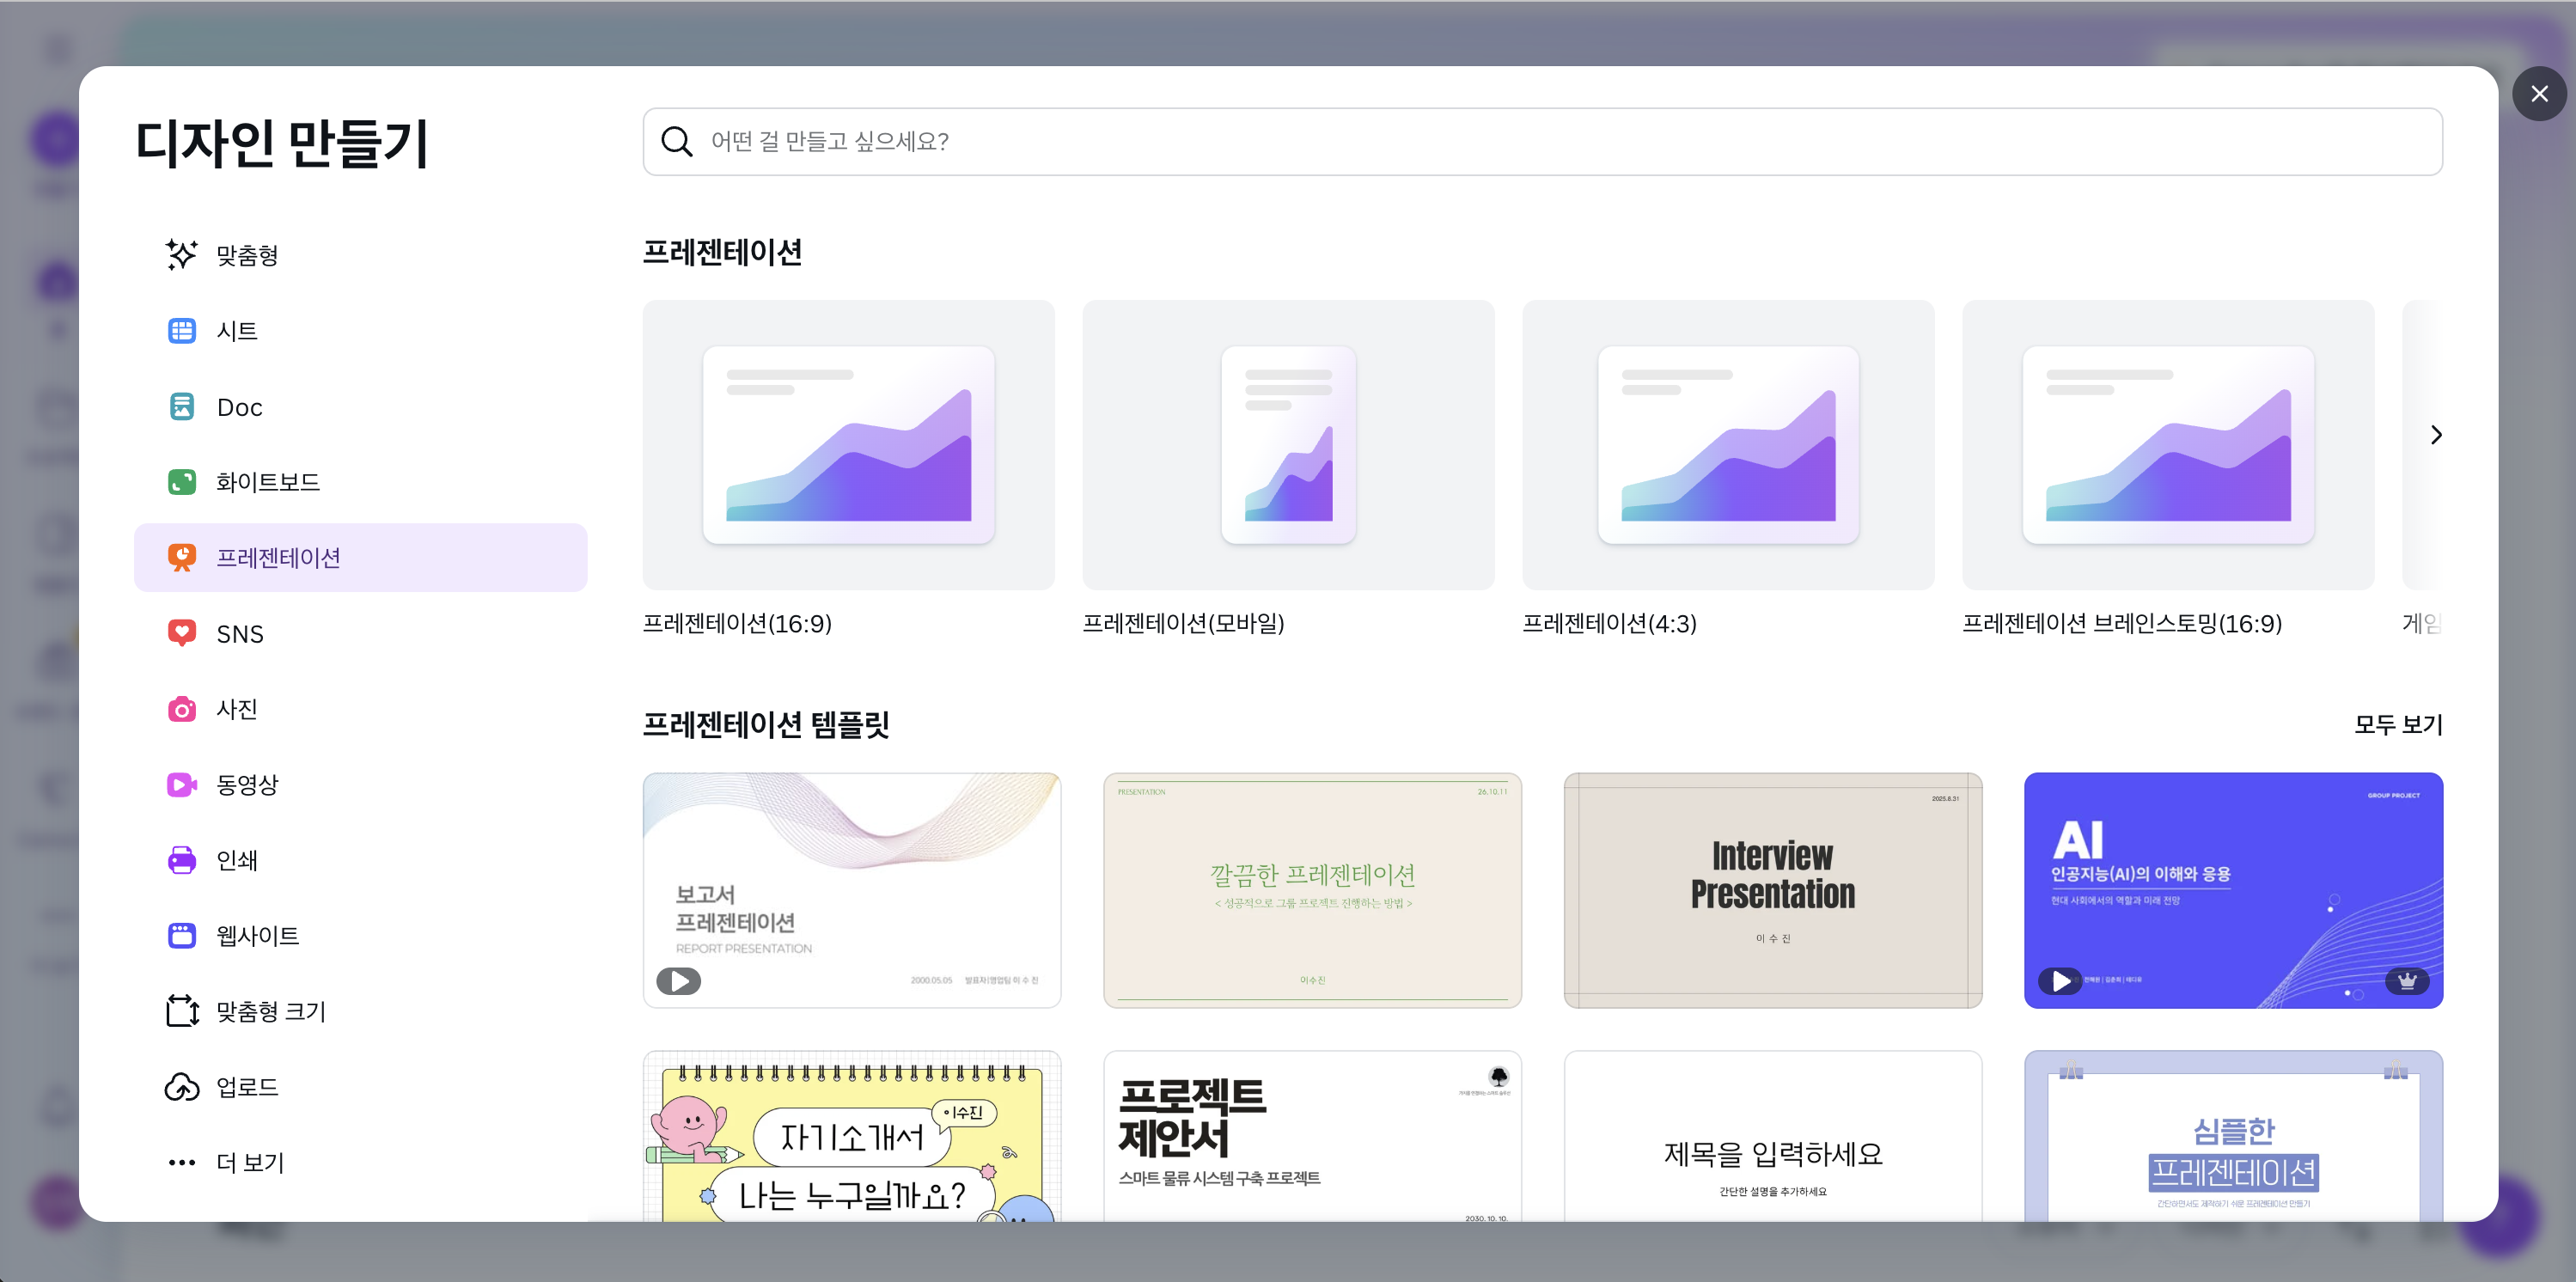Viewport: 2576px width, 1282px height.
Task: Select the Doc document icon
Action: click(181, 406)
